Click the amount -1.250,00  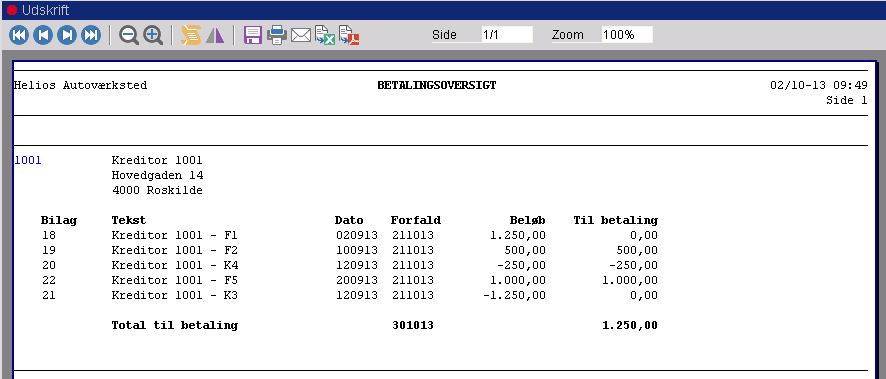[x=515, y=295]
